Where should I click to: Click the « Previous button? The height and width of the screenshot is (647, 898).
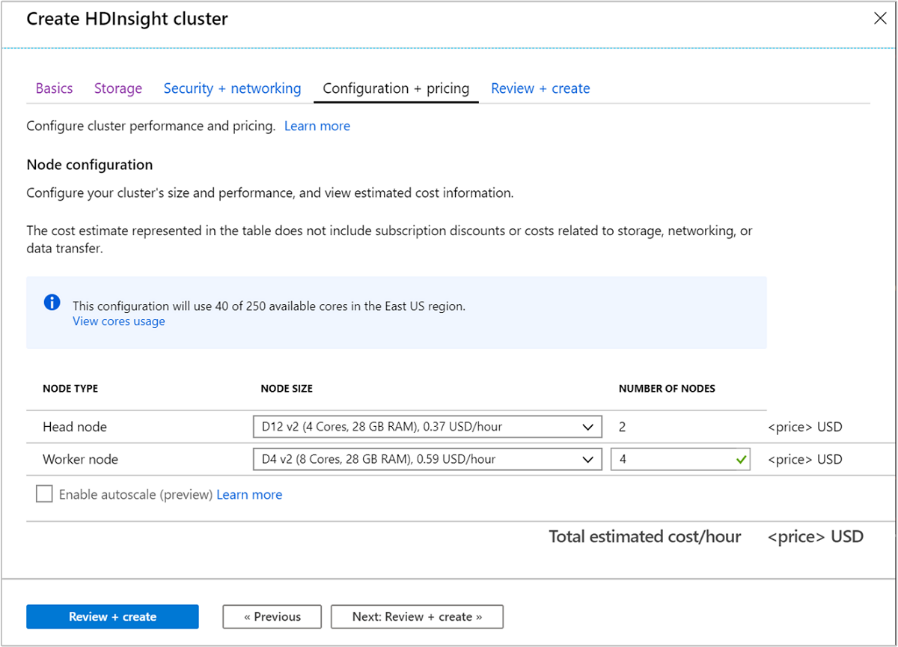tap(272, 617)
